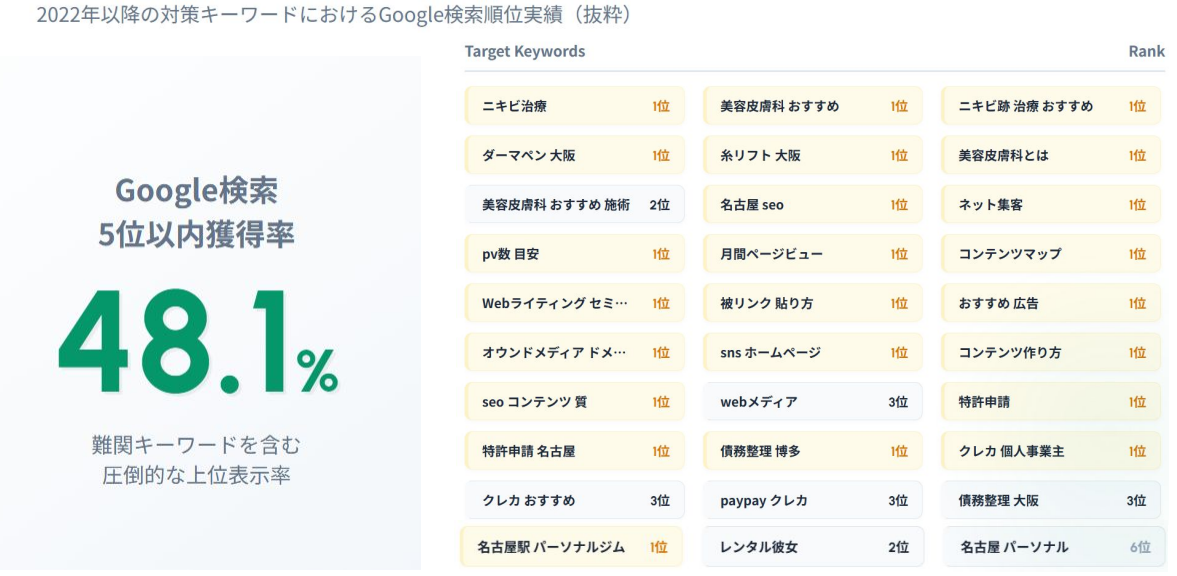The height and width of the screenshot is (576, 1177).
Task: Open the pv数 目安 keyword entry
Action: click(x=575, y=254)
